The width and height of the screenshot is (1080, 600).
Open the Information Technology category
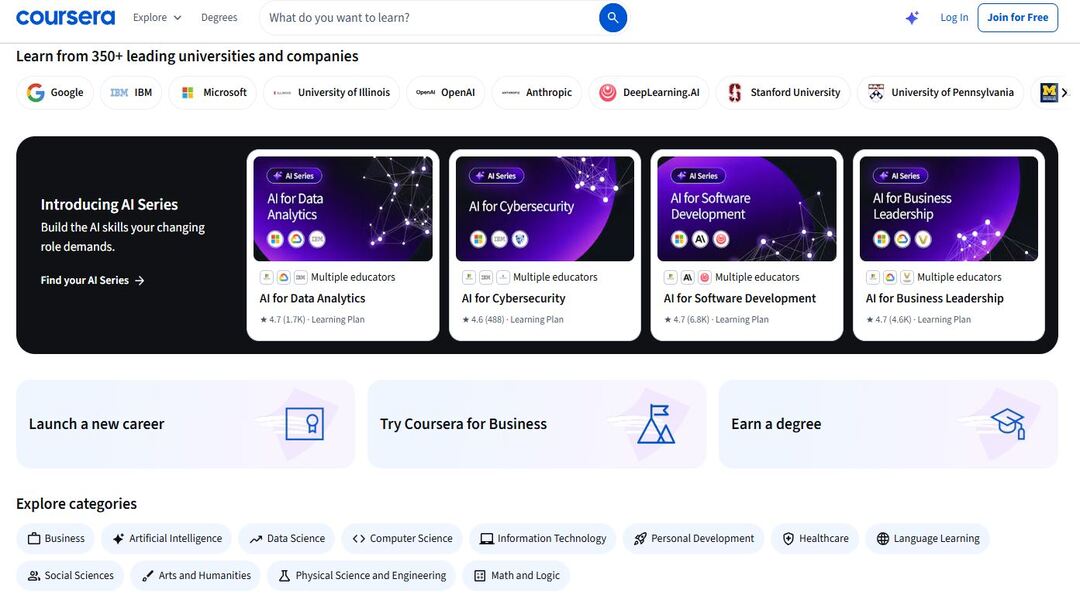pyautogui.click(x=543, y=539)
